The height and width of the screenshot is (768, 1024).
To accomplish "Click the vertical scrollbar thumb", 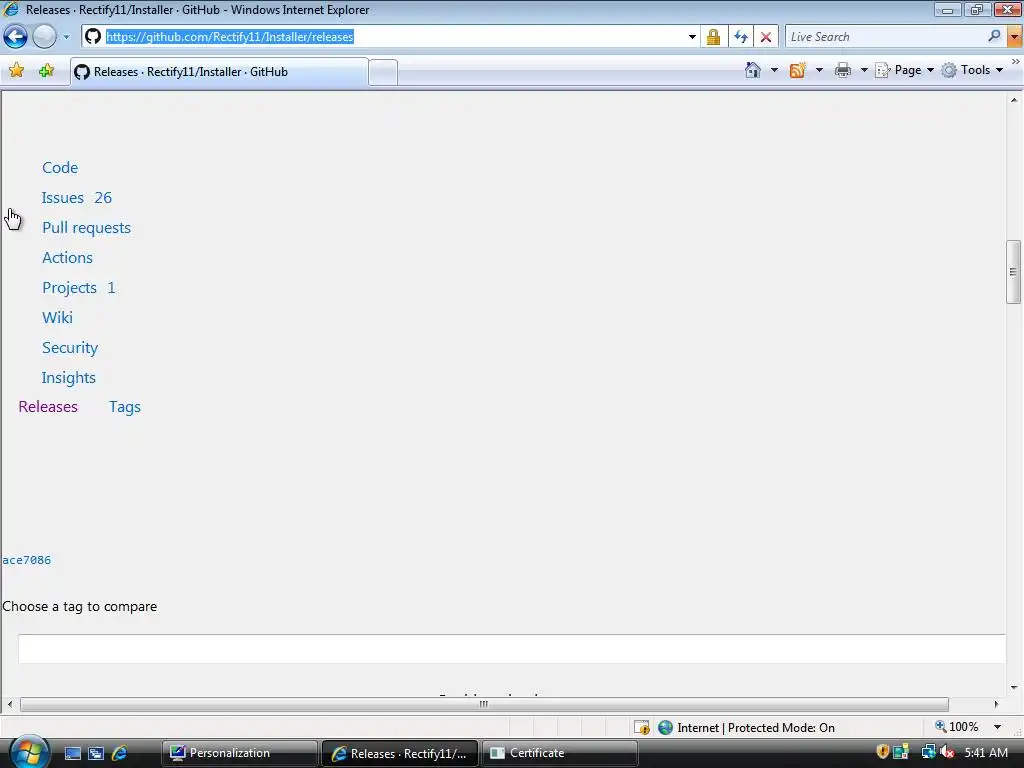I will point(1013,272).
